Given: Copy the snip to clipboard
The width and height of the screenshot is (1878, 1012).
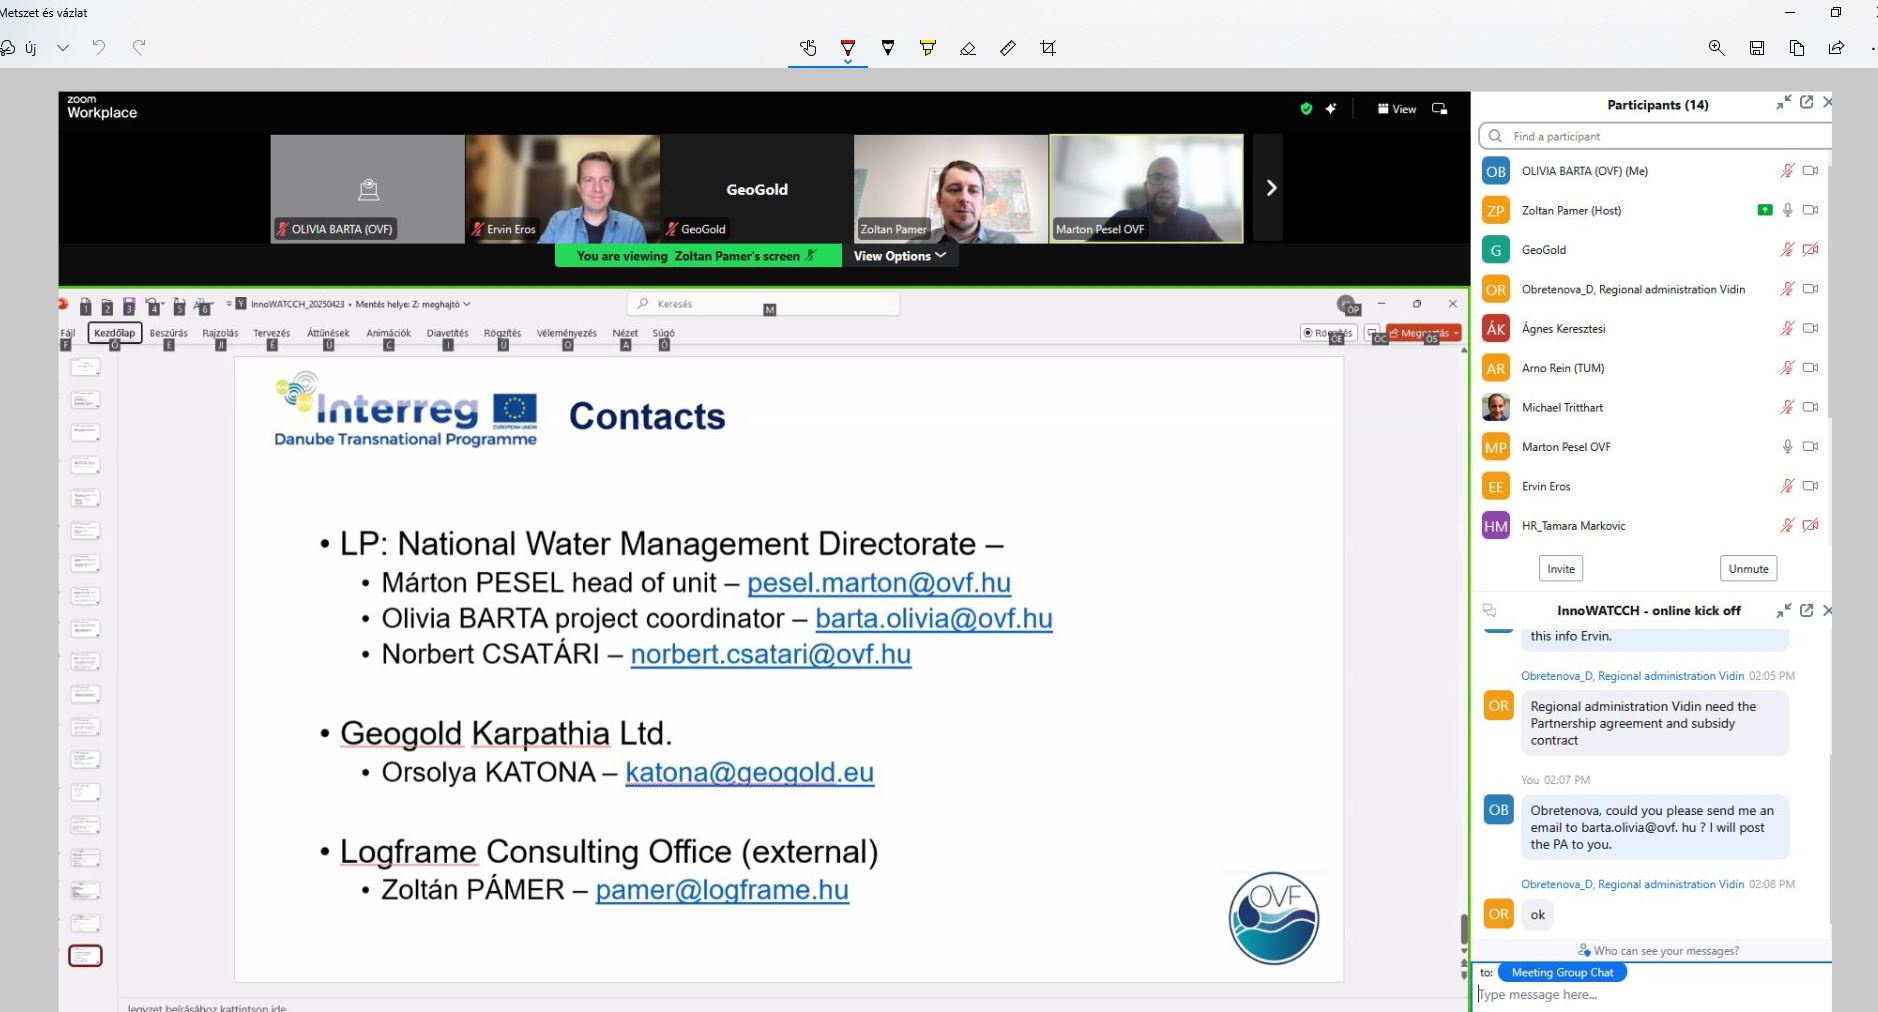Looking at the screenshot, I should pos(1797,48).
